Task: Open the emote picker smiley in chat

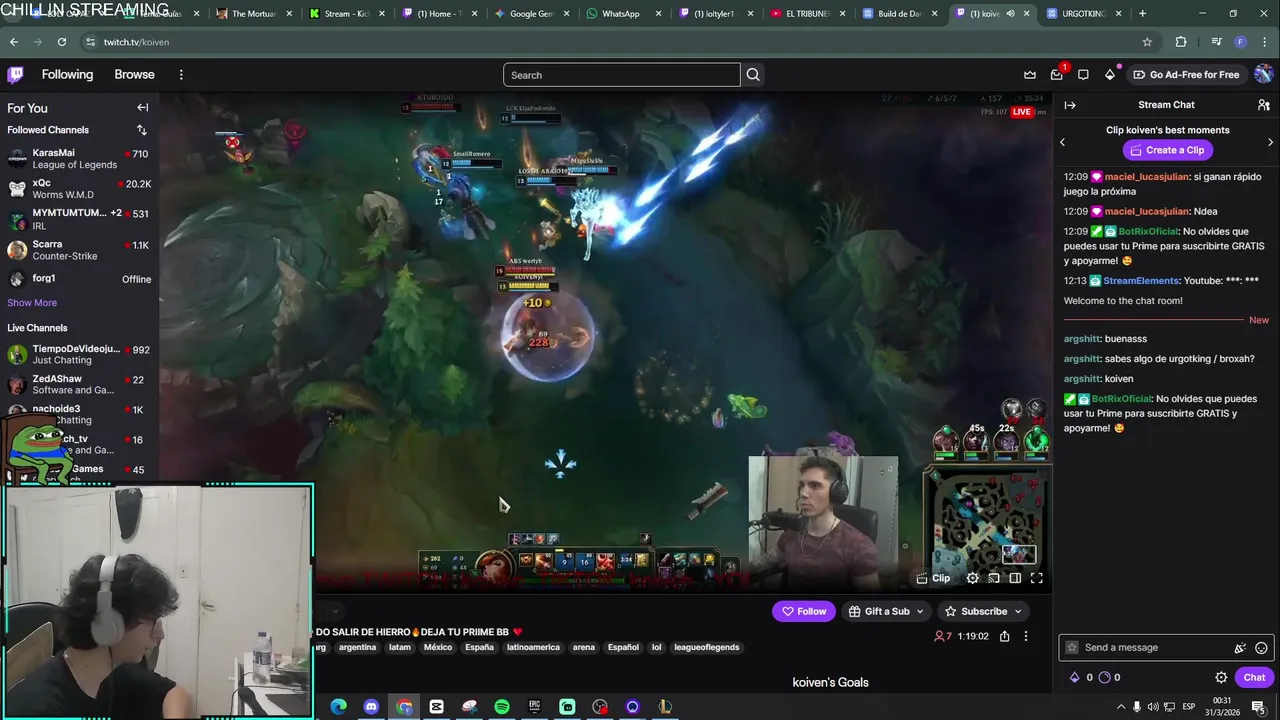Action: click(1261, 647)
